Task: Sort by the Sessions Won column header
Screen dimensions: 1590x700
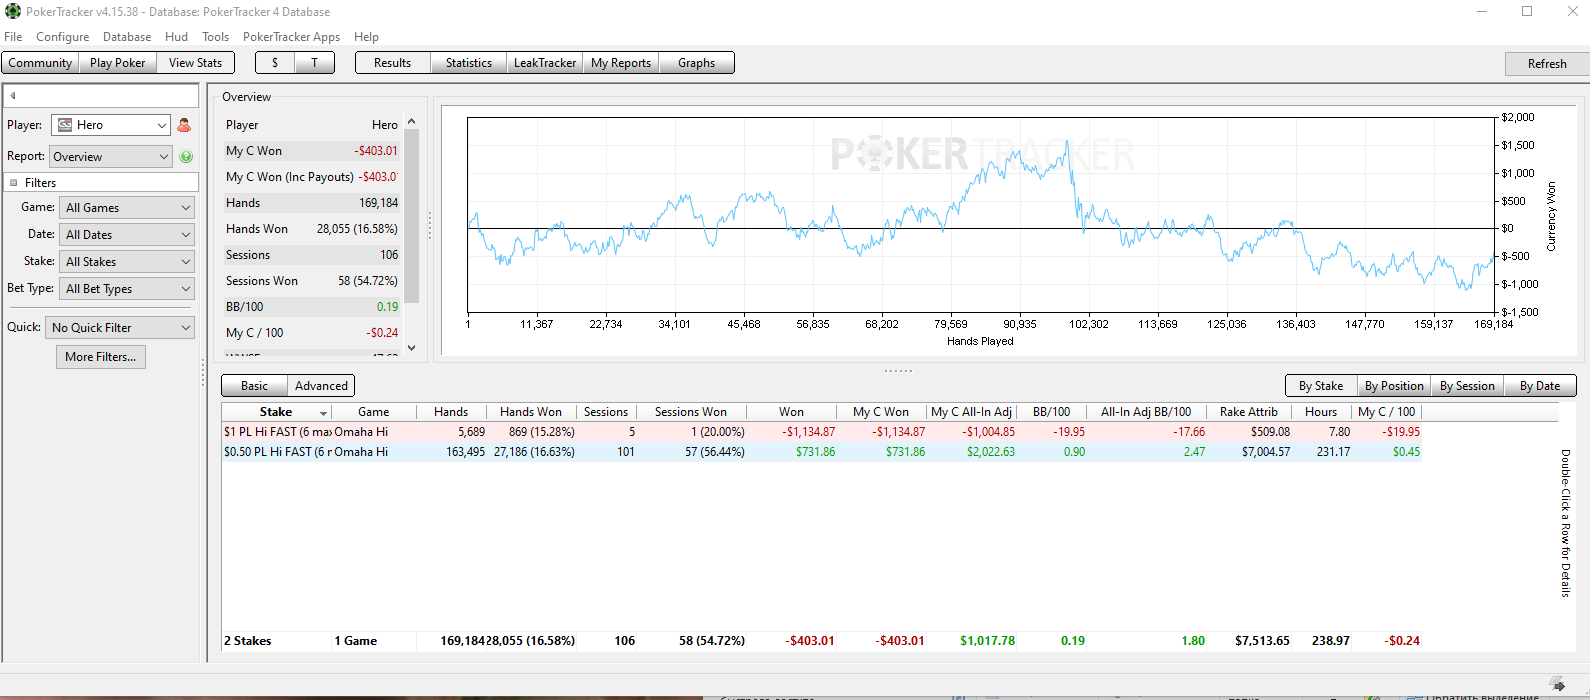Action: (x=691, y=412)
